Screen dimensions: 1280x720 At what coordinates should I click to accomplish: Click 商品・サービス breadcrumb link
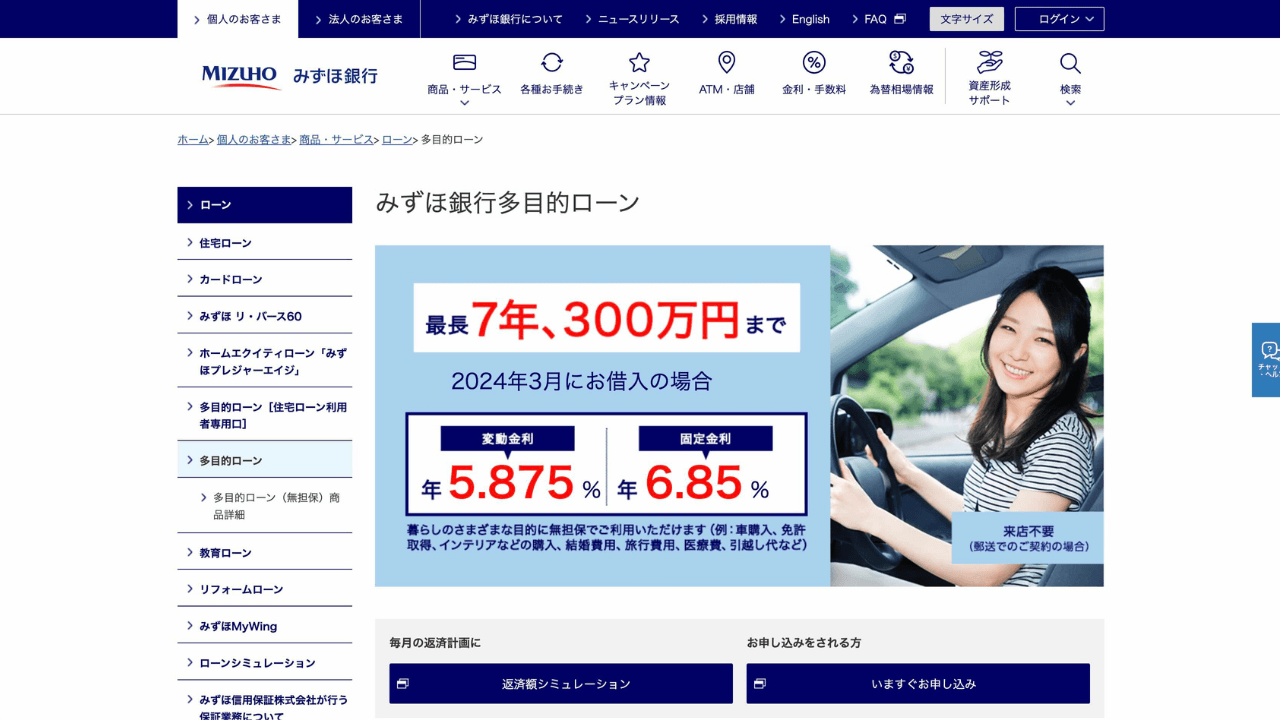click(336, 140)
